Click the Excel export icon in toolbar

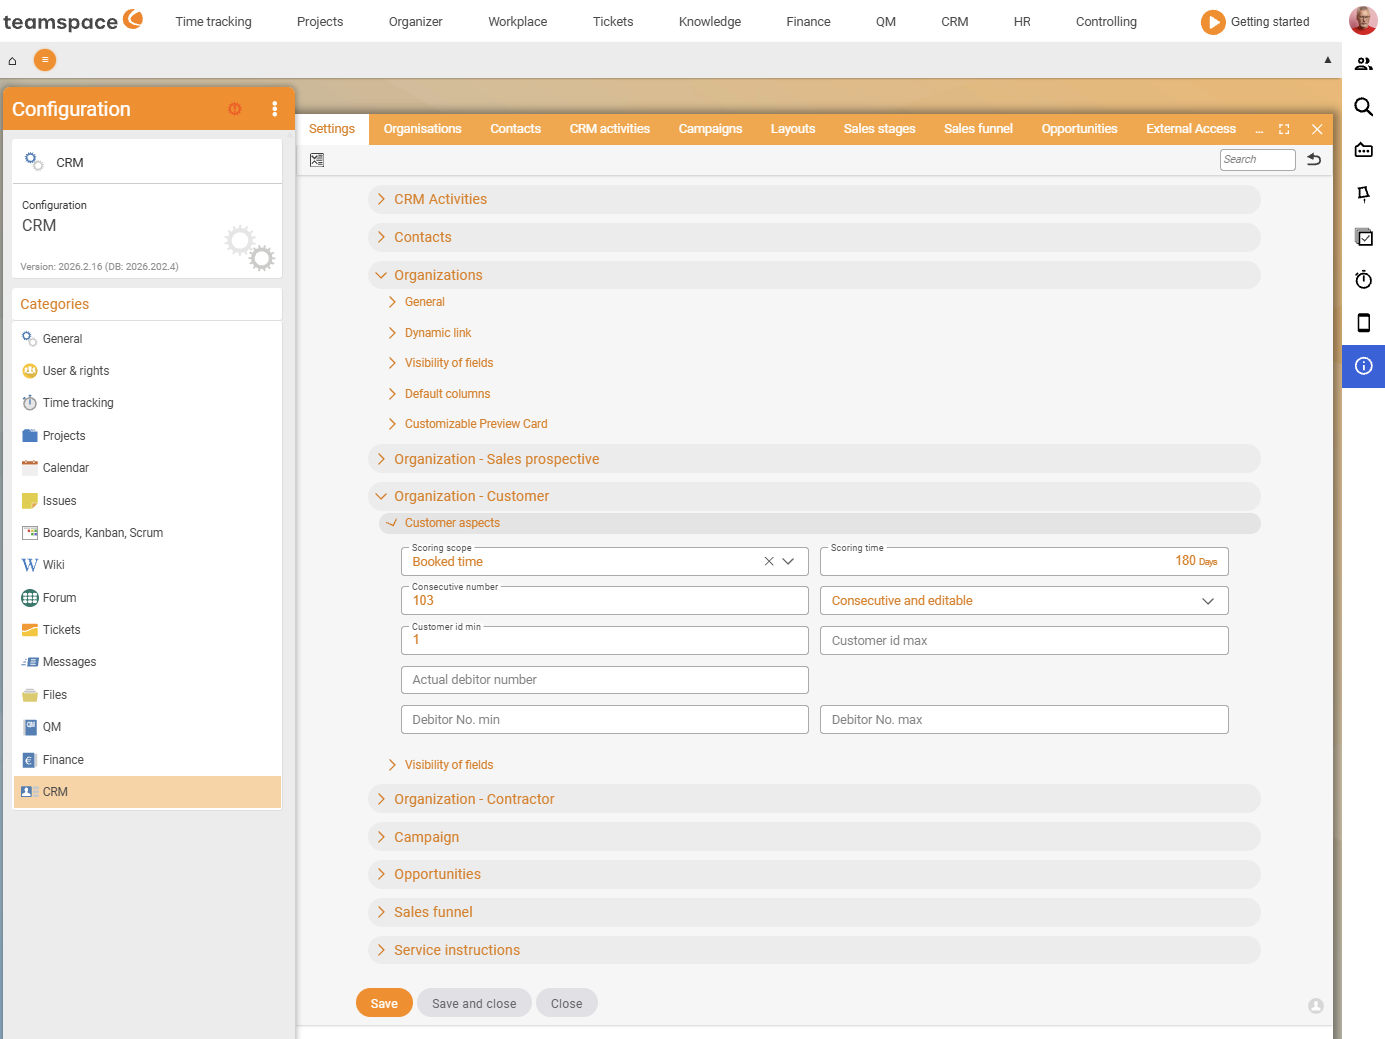coord(317,160)
